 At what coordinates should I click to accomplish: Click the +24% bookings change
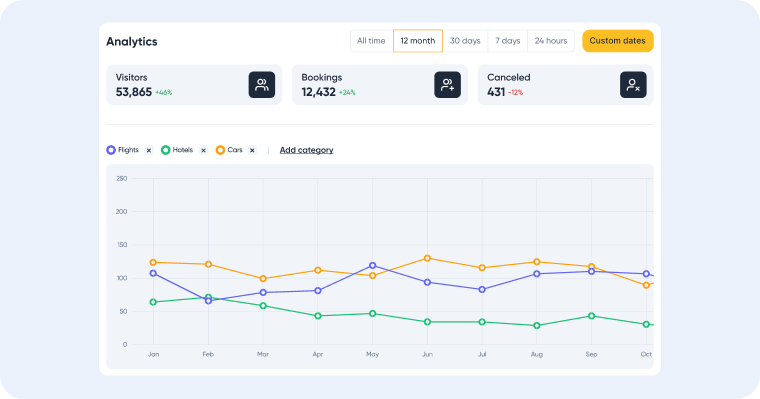(x=347, y=93)
